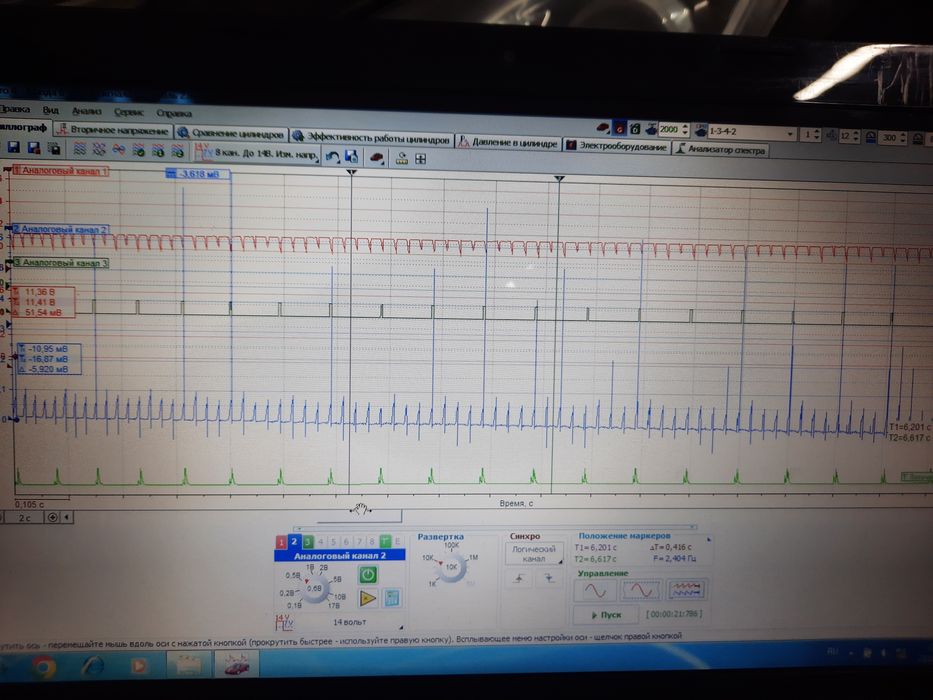Click the second crossed waveform mode icon
The image size is (933, 700).
(x=99, y=149)
